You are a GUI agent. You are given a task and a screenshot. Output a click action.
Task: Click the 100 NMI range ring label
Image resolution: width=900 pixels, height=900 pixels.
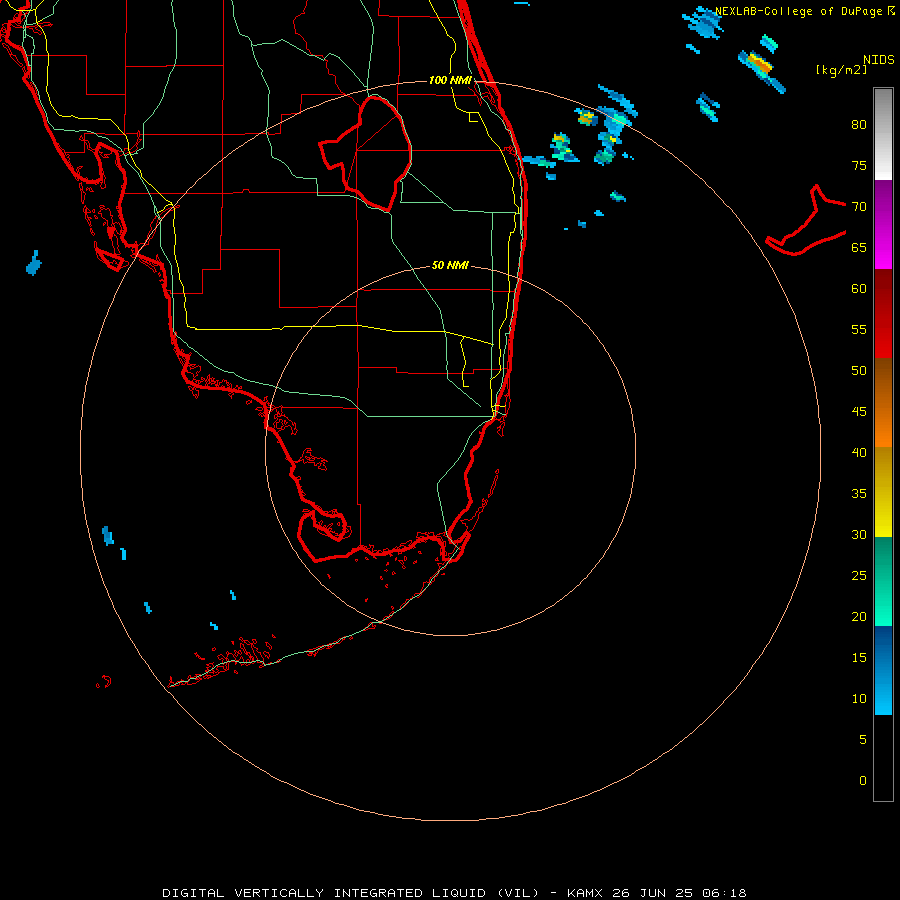point(450,80)
